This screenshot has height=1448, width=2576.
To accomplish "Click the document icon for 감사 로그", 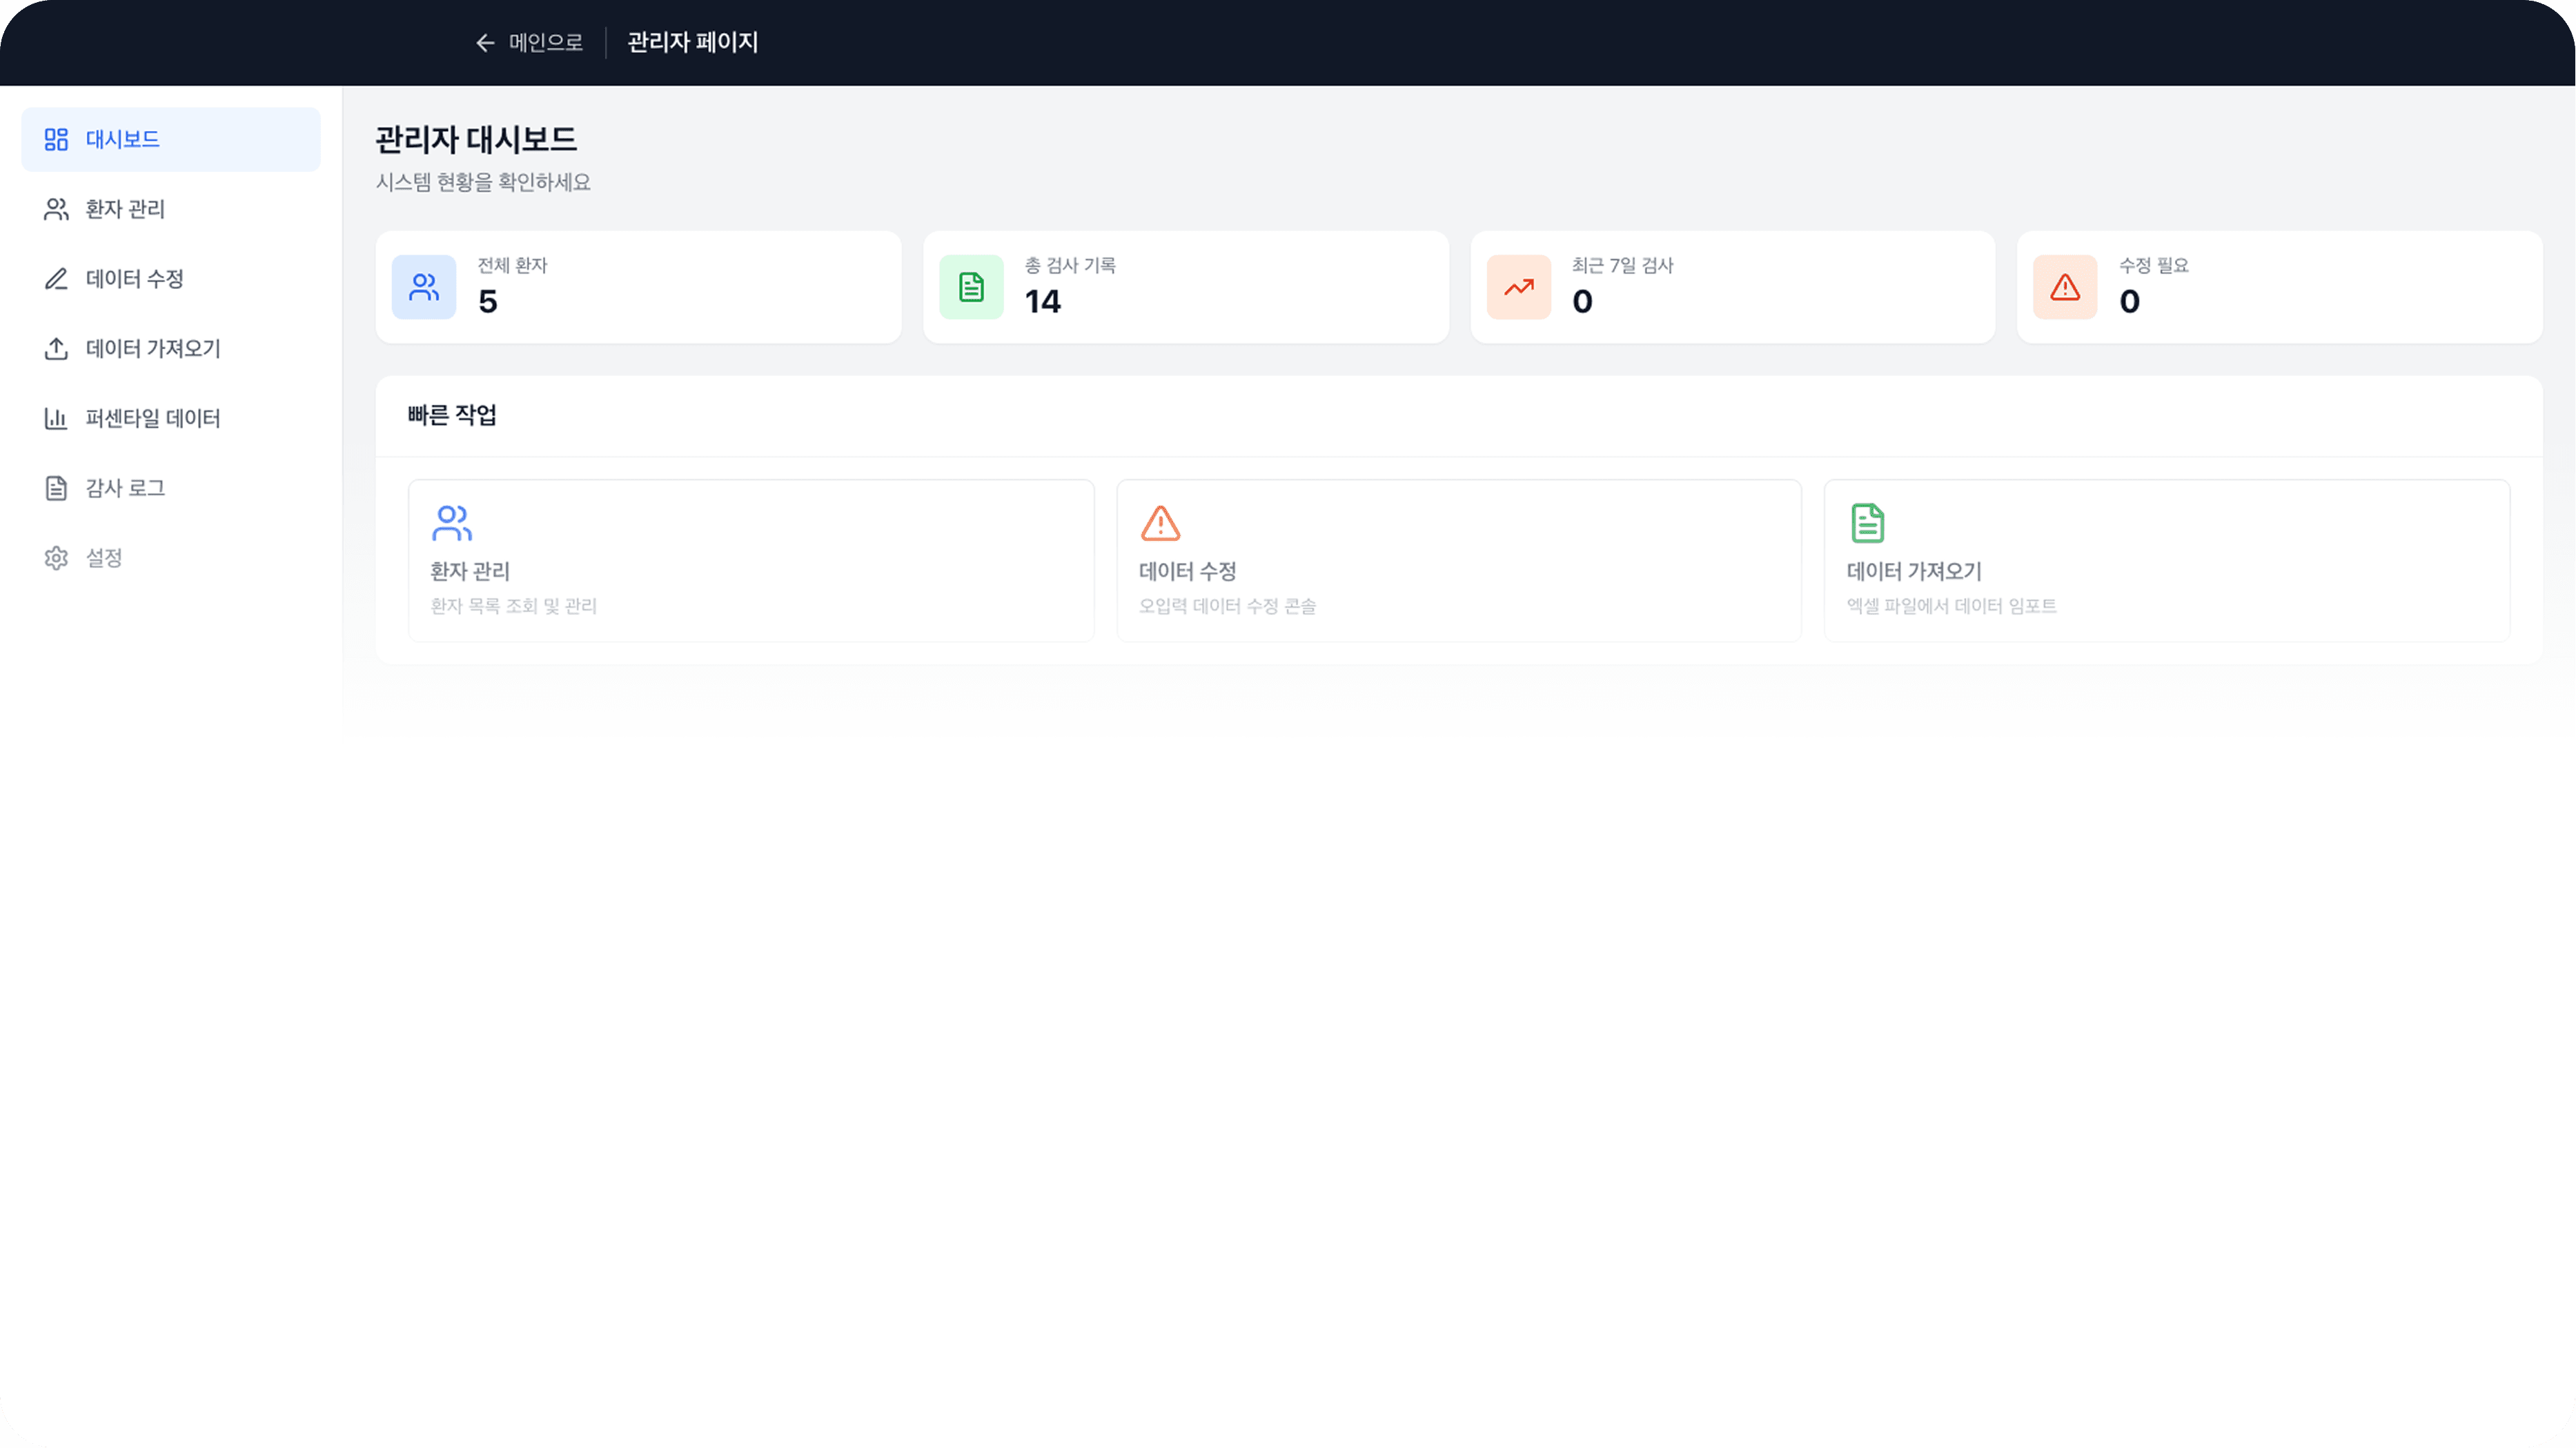I will (56, 488).
